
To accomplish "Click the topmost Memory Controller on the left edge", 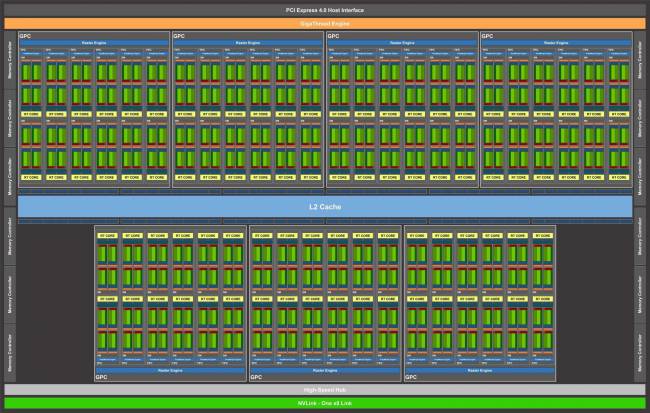I will pyautogui.click(x=10, y=60).
